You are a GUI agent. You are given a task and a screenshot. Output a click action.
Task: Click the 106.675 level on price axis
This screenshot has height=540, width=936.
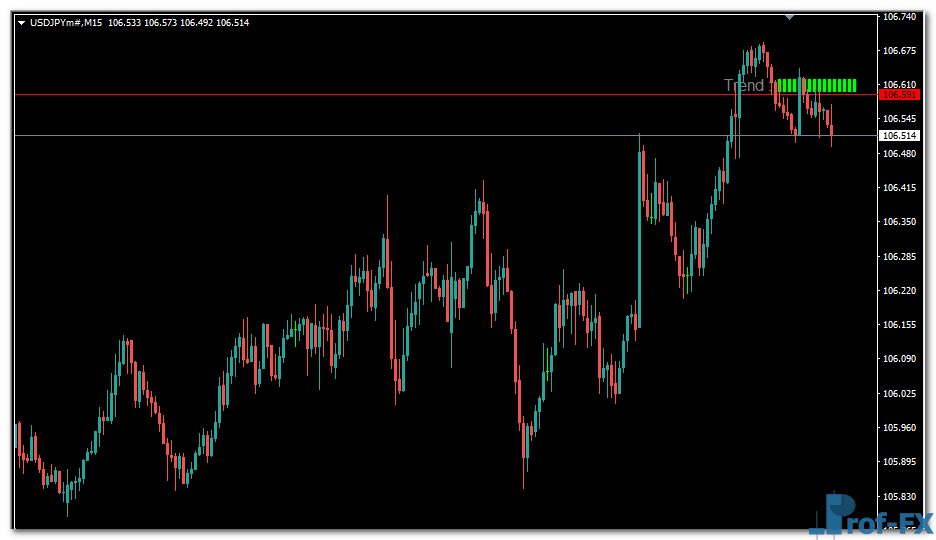tap(900, 51)
